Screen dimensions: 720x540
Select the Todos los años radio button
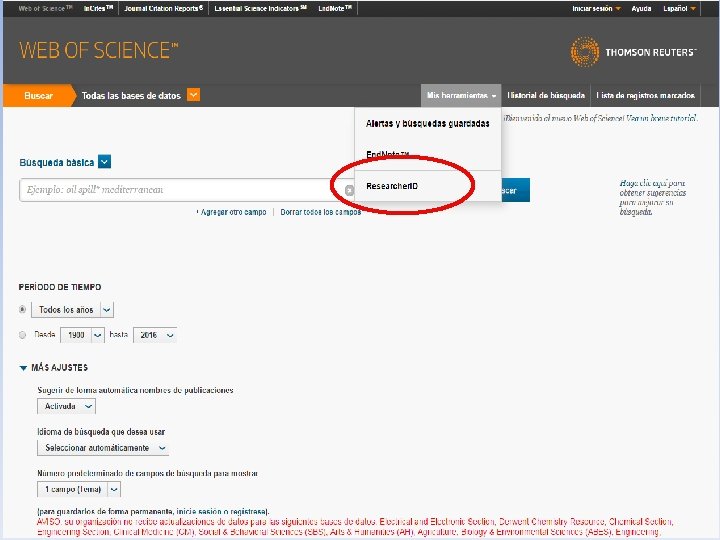[22, 309]
